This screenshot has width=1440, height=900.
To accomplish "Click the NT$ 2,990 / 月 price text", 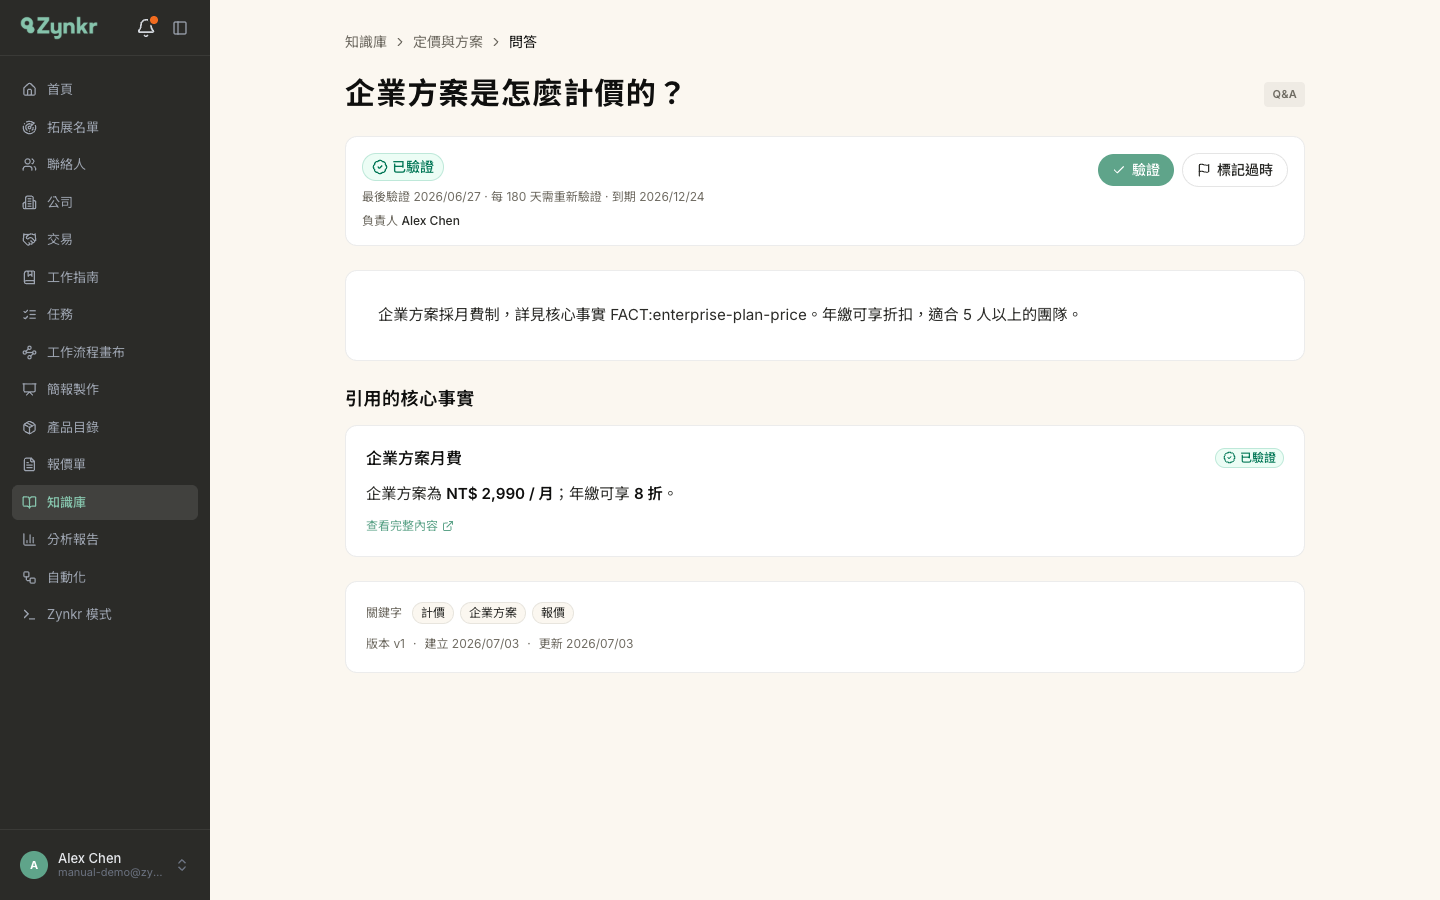I will pos(499,494).
